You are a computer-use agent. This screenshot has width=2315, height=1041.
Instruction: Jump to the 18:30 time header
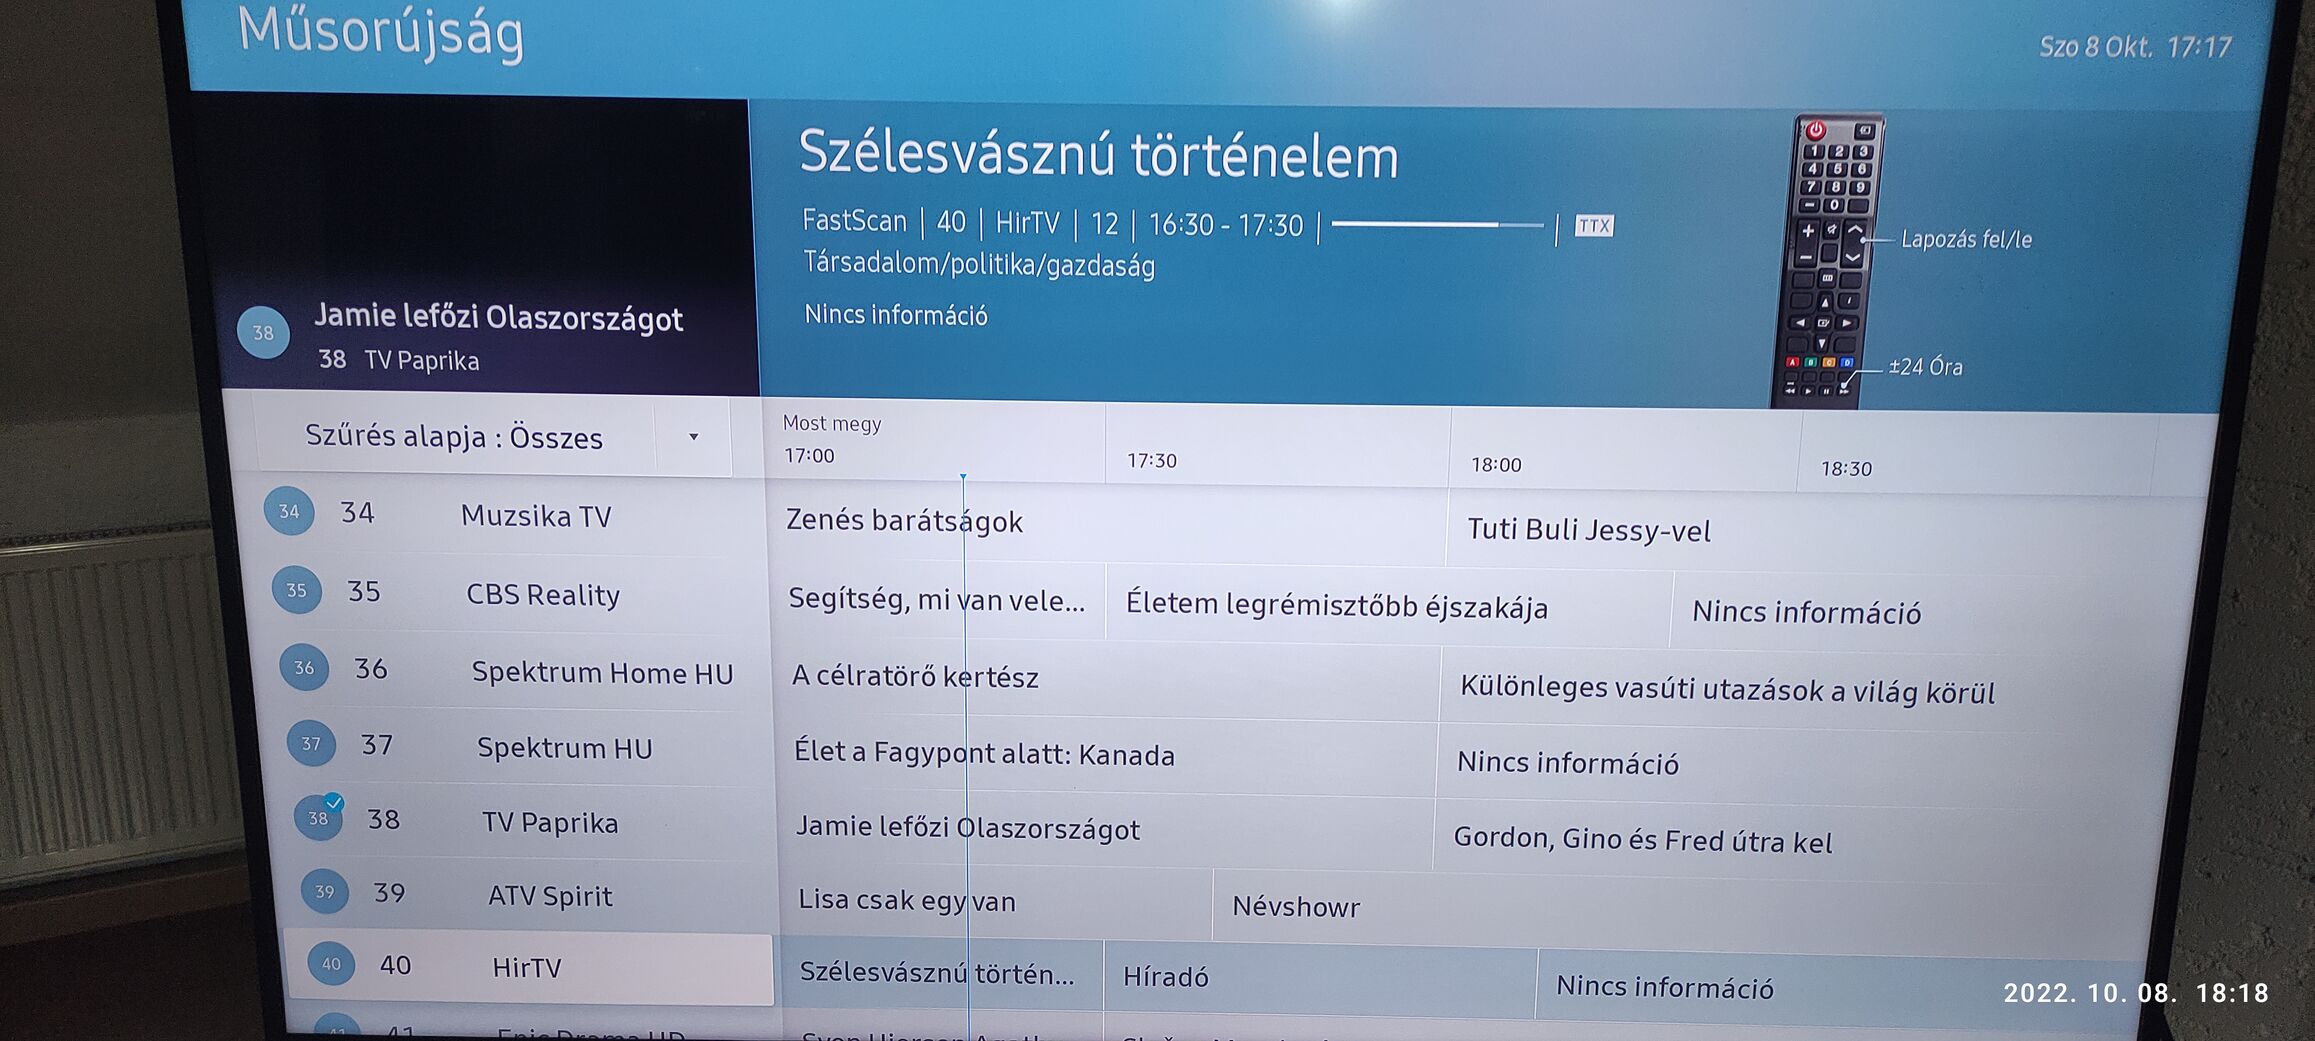[x=1846, y=469]
